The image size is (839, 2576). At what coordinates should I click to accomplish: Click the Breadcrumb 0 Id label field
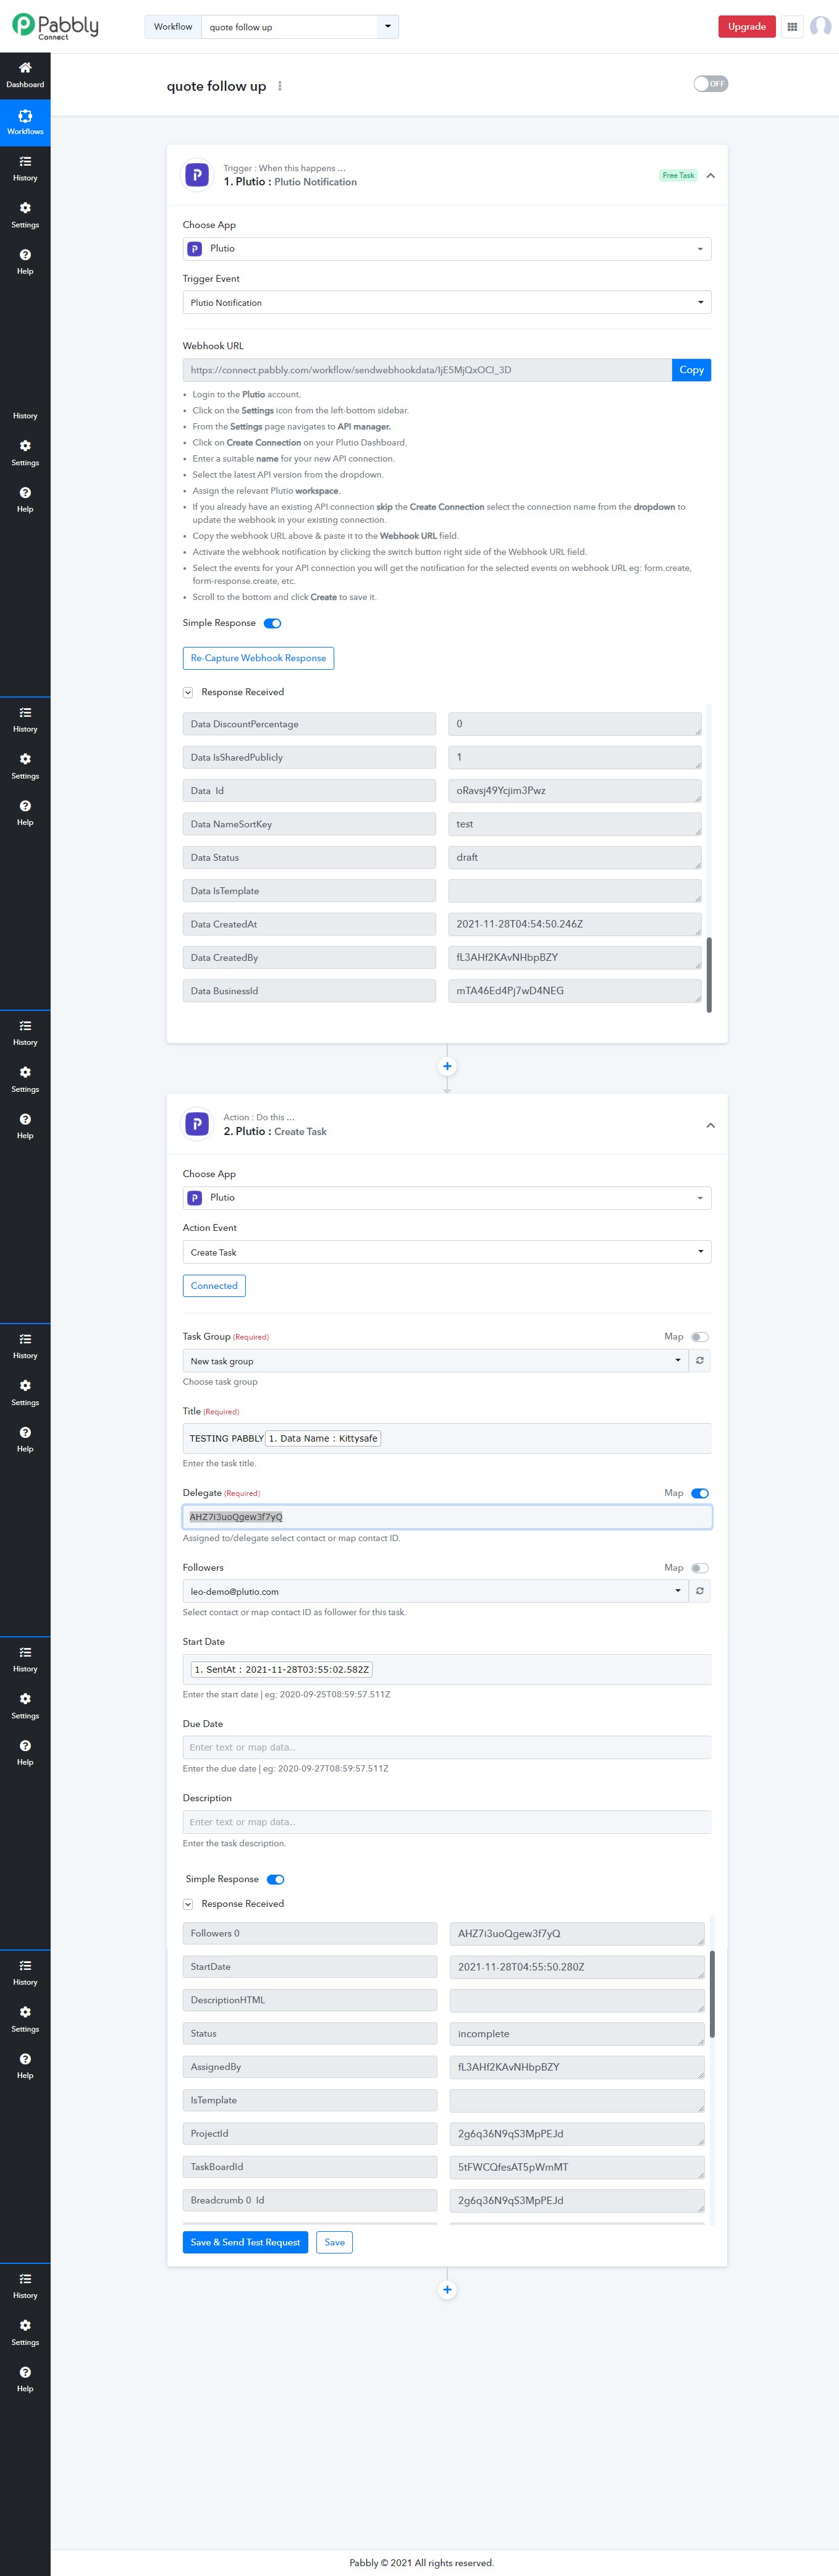(x=310, y=2200)
